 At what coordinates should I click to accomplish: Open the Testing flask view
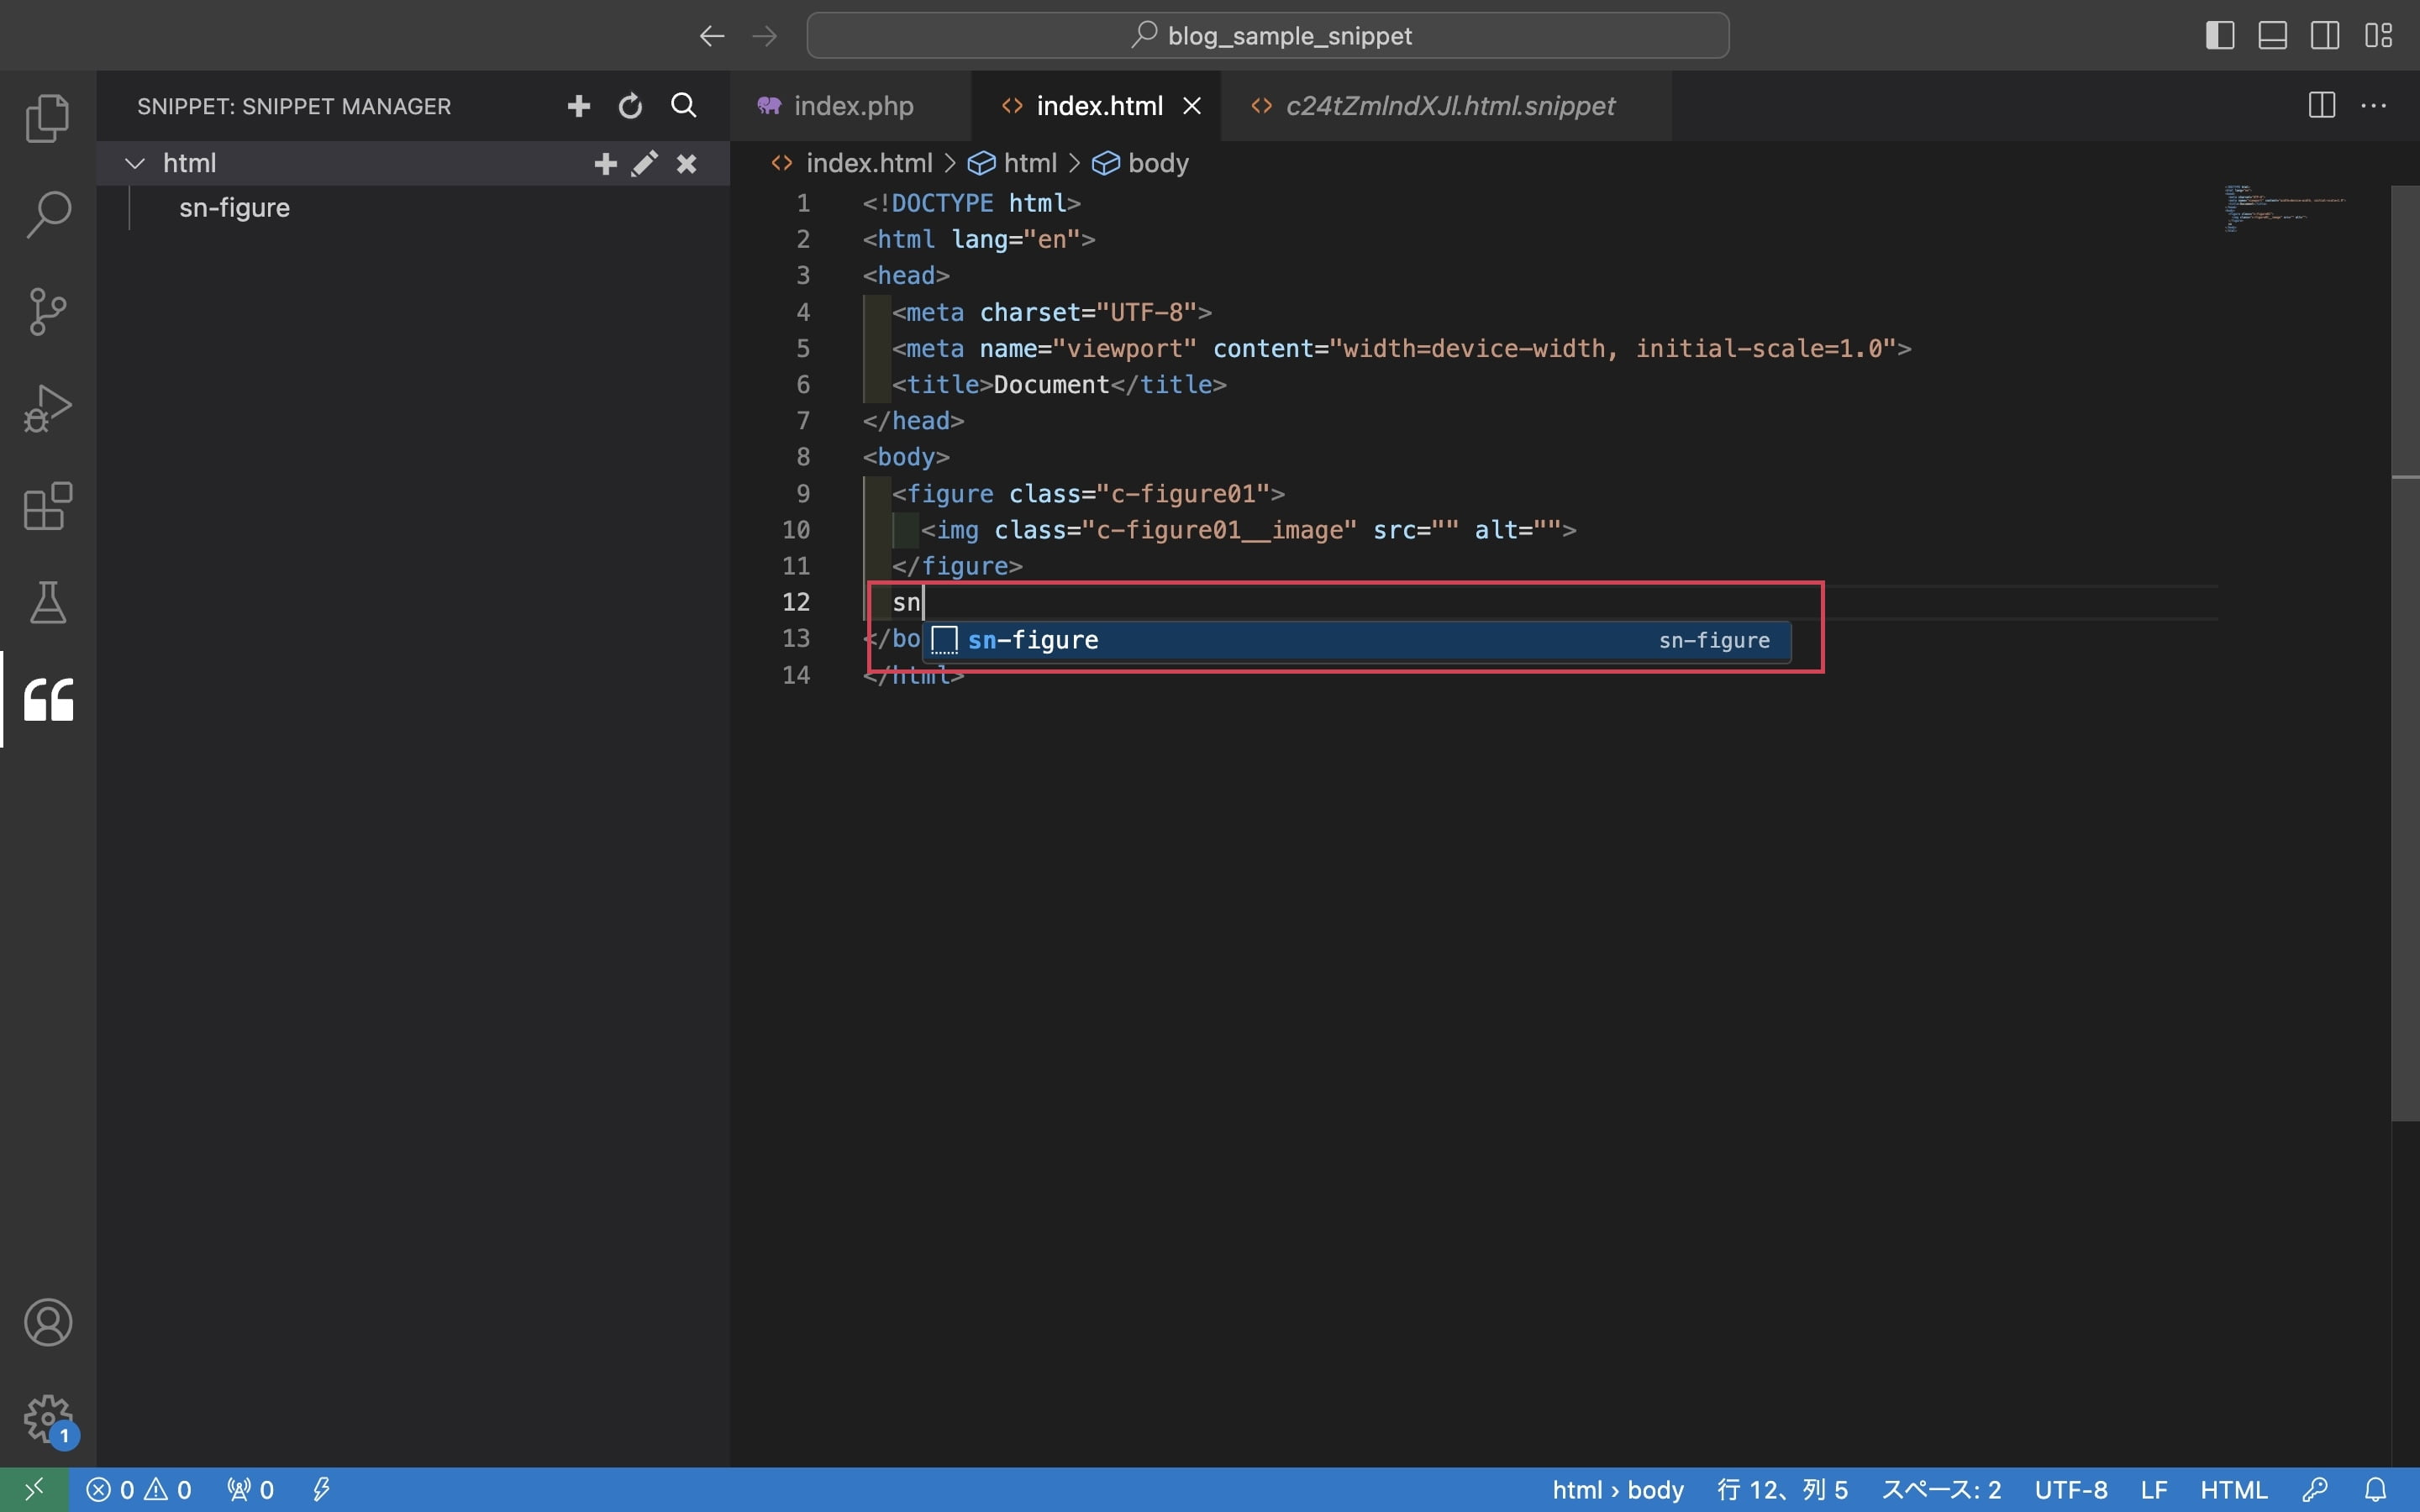pyautogui.click(x=48, y=602)
